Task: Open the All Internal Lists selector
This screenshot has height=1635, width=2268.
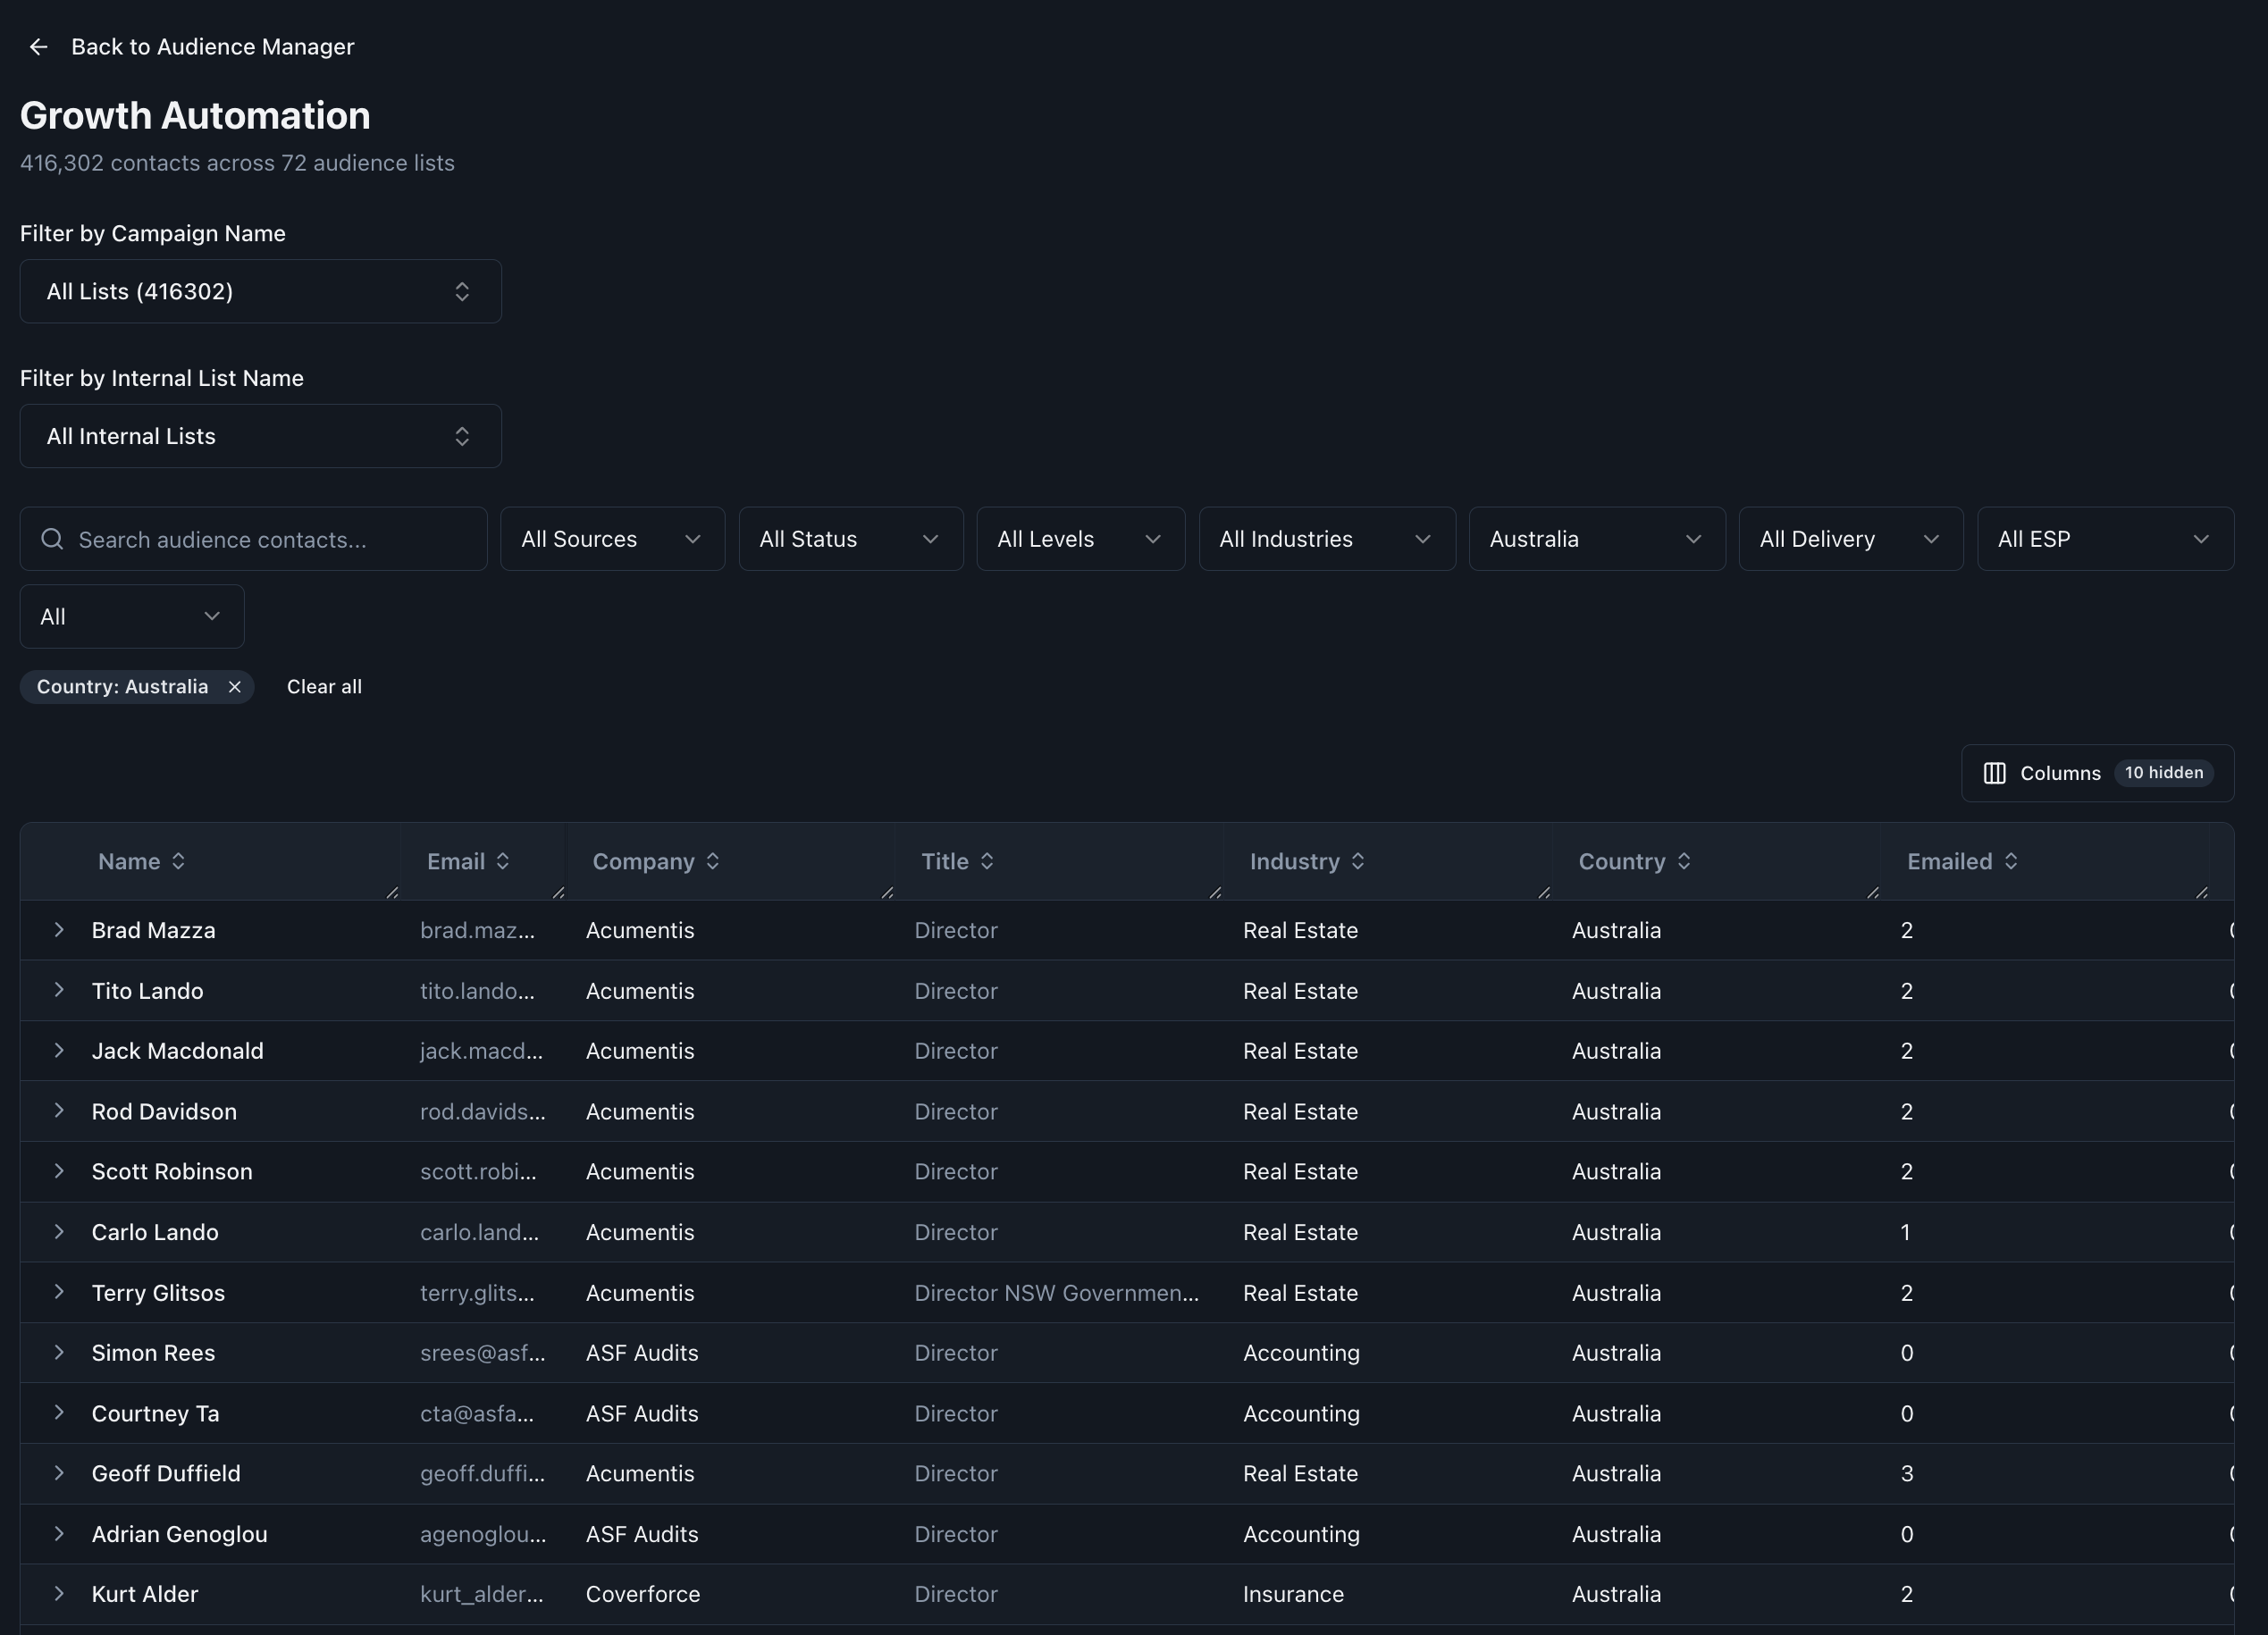Action: [x=260, y=436]
